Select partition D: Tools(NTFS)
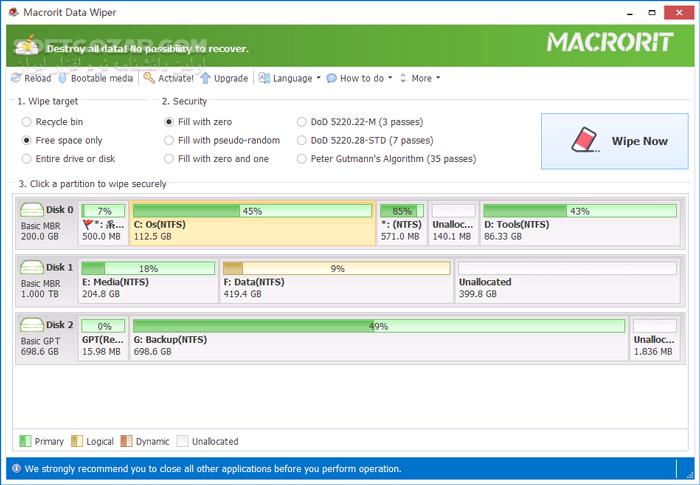The height and width of the screenshot is (485, 700). tap(580, 223)
